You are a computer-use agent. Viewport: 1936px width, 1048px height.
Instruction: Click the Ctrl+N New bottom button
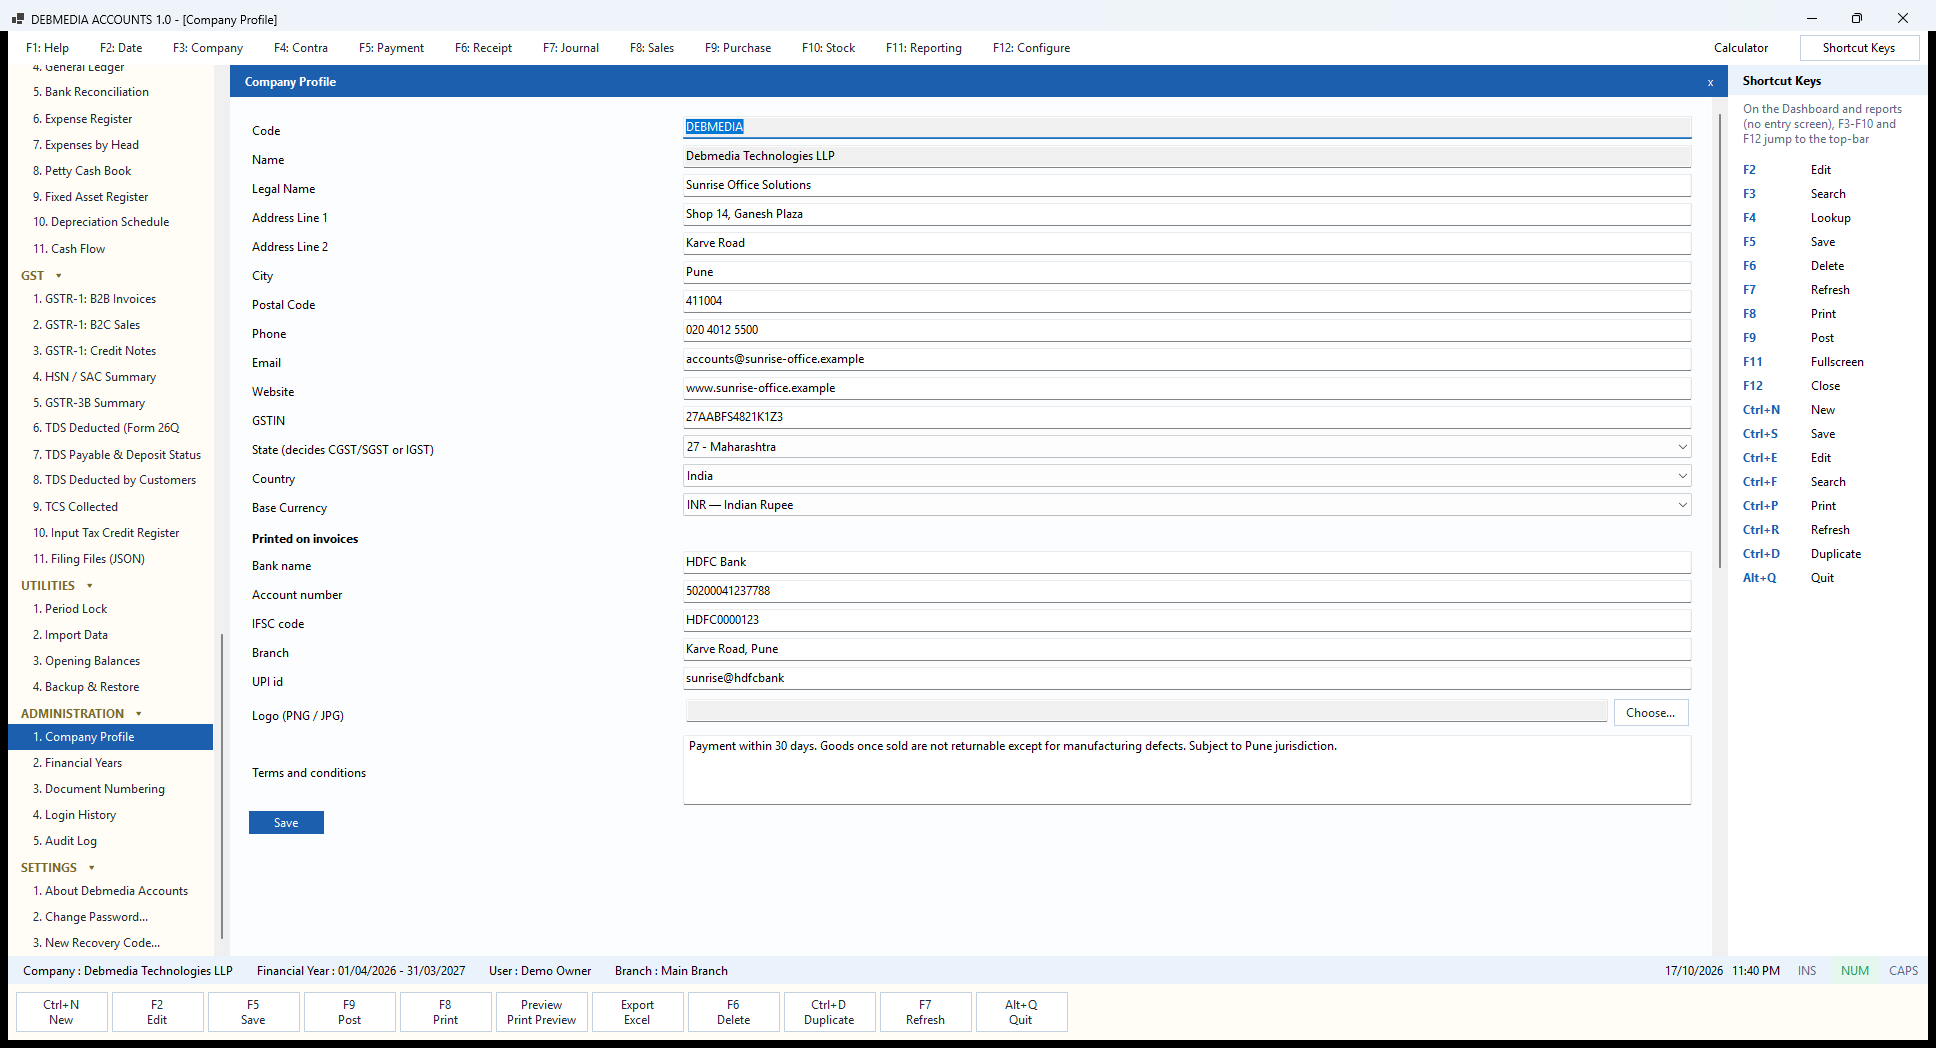pyautogui.click(x=61, y=1012)
